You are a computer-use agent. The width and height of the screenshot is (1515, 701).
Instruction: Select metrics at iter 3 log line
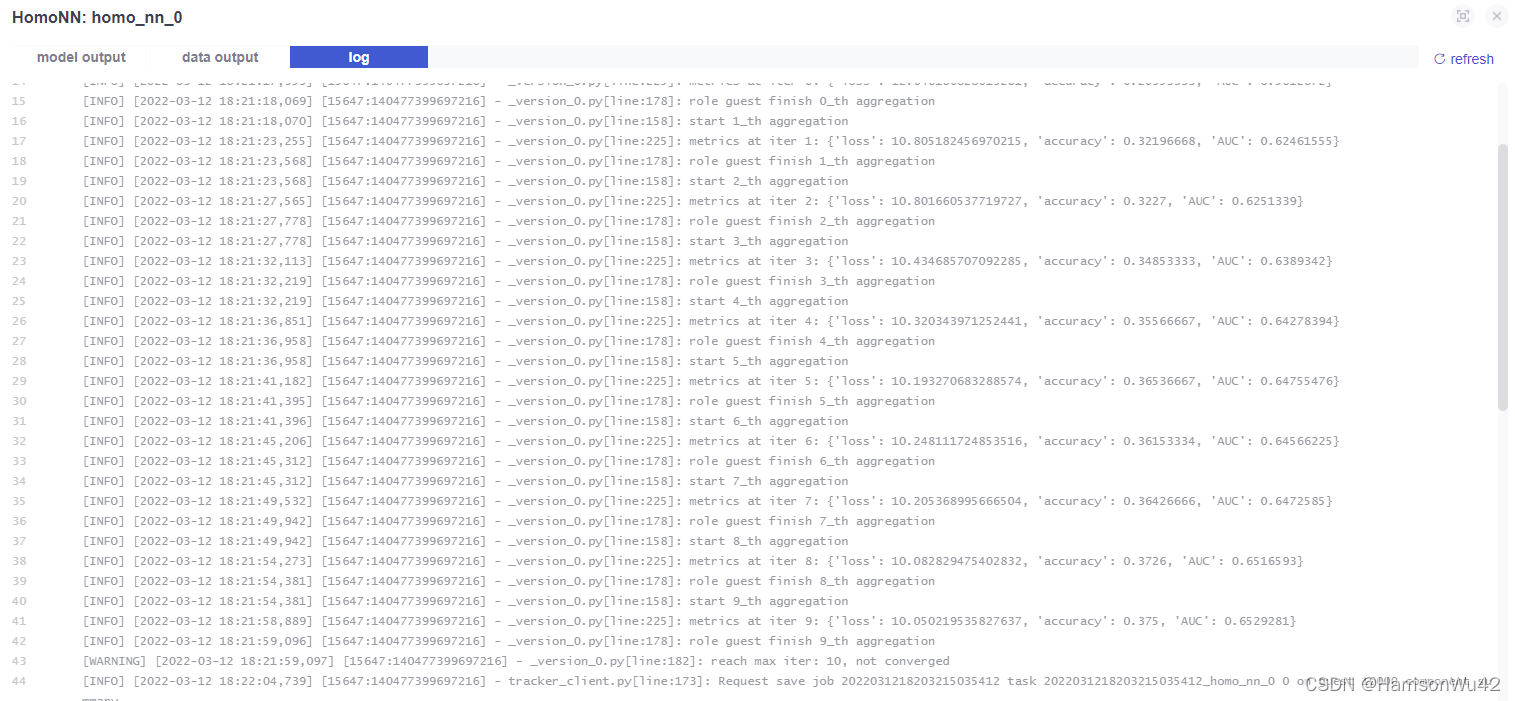[707, 261]
